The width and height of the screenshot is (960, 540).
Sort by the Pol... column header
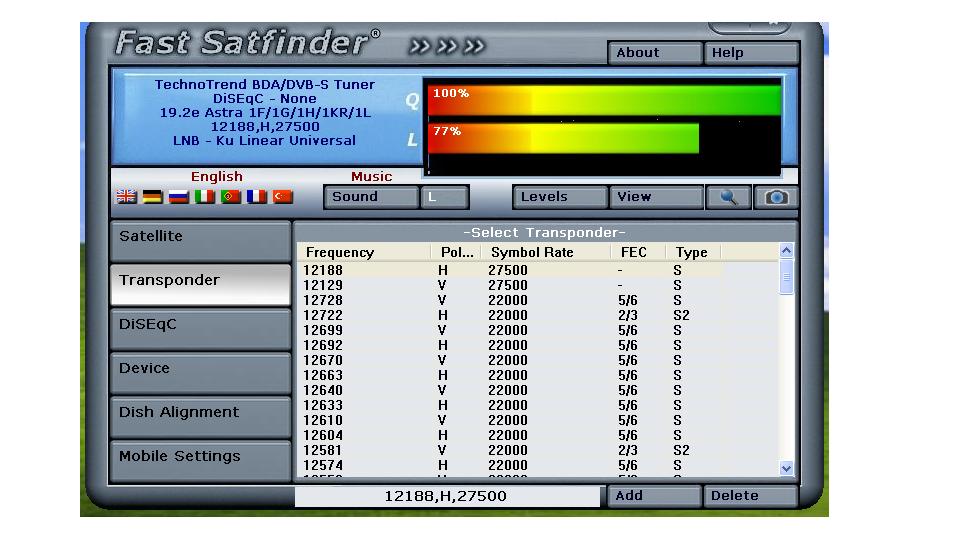click(456, 252)
